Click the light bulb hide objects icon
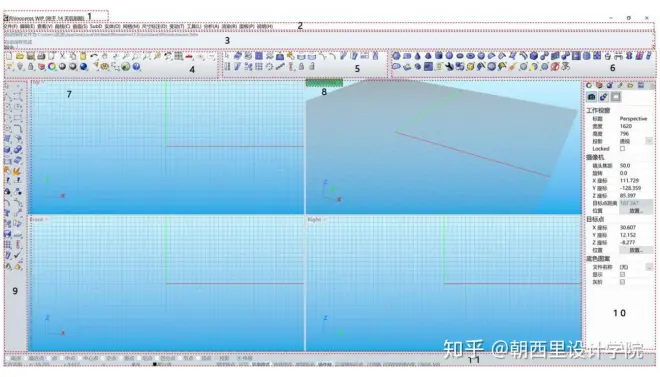Image resolution: width=660 pixels, height=377 pixels. [x=20, y=67]
